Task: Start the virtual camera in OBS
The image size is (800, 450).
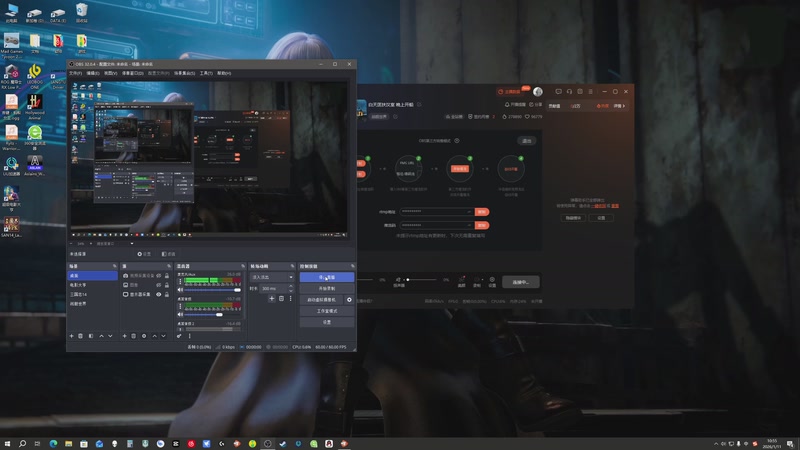Action: [321, 299]
